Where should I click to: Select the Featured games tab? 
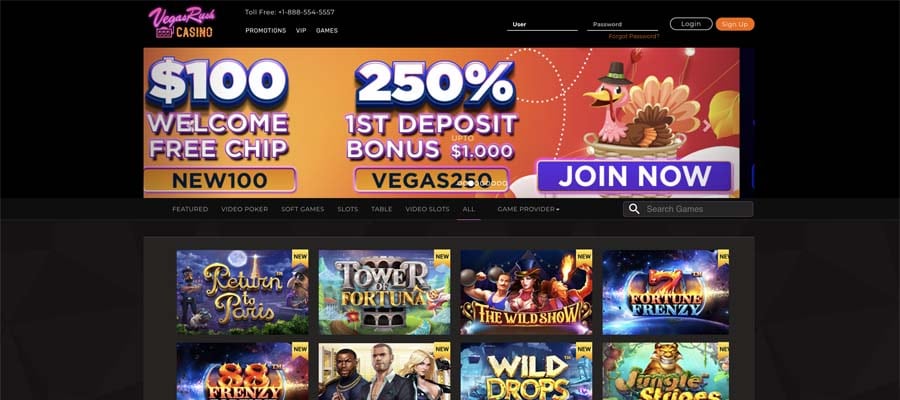(190, 209)
